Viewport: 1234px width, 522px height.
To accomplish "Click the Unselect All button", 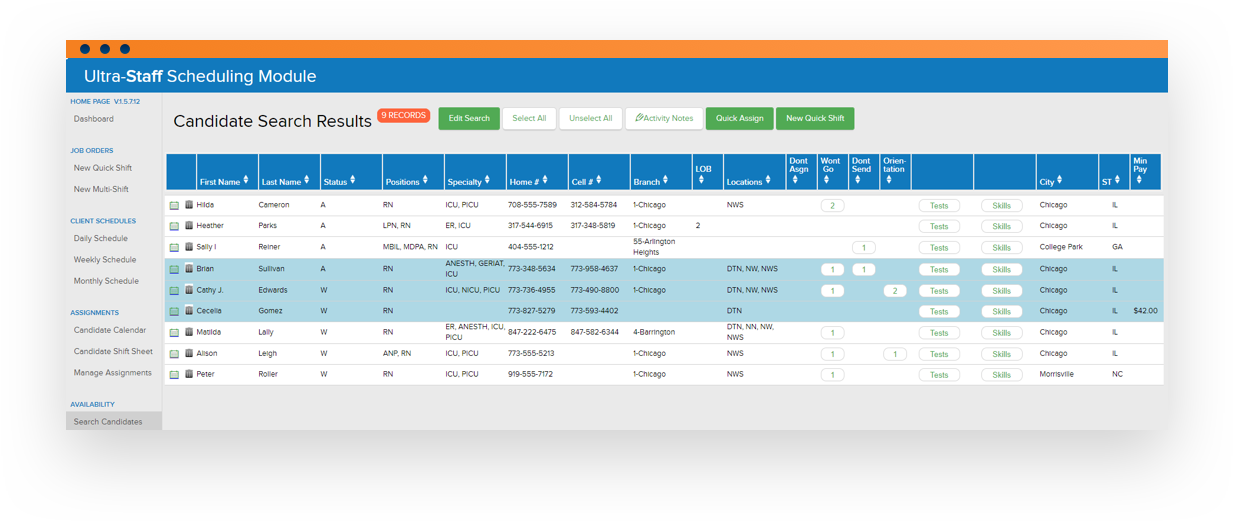I will (590, 118).
